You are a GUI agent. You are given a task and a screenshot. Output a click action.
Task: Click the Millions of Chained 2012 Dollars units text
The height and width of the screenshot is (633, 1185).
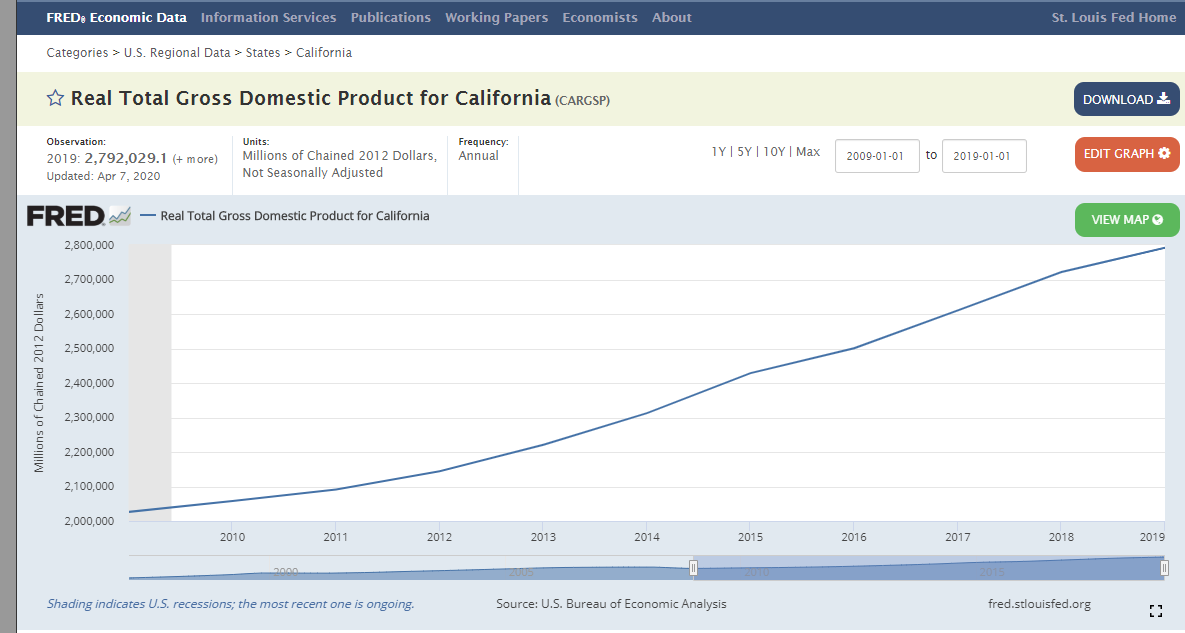pos(340,156)
